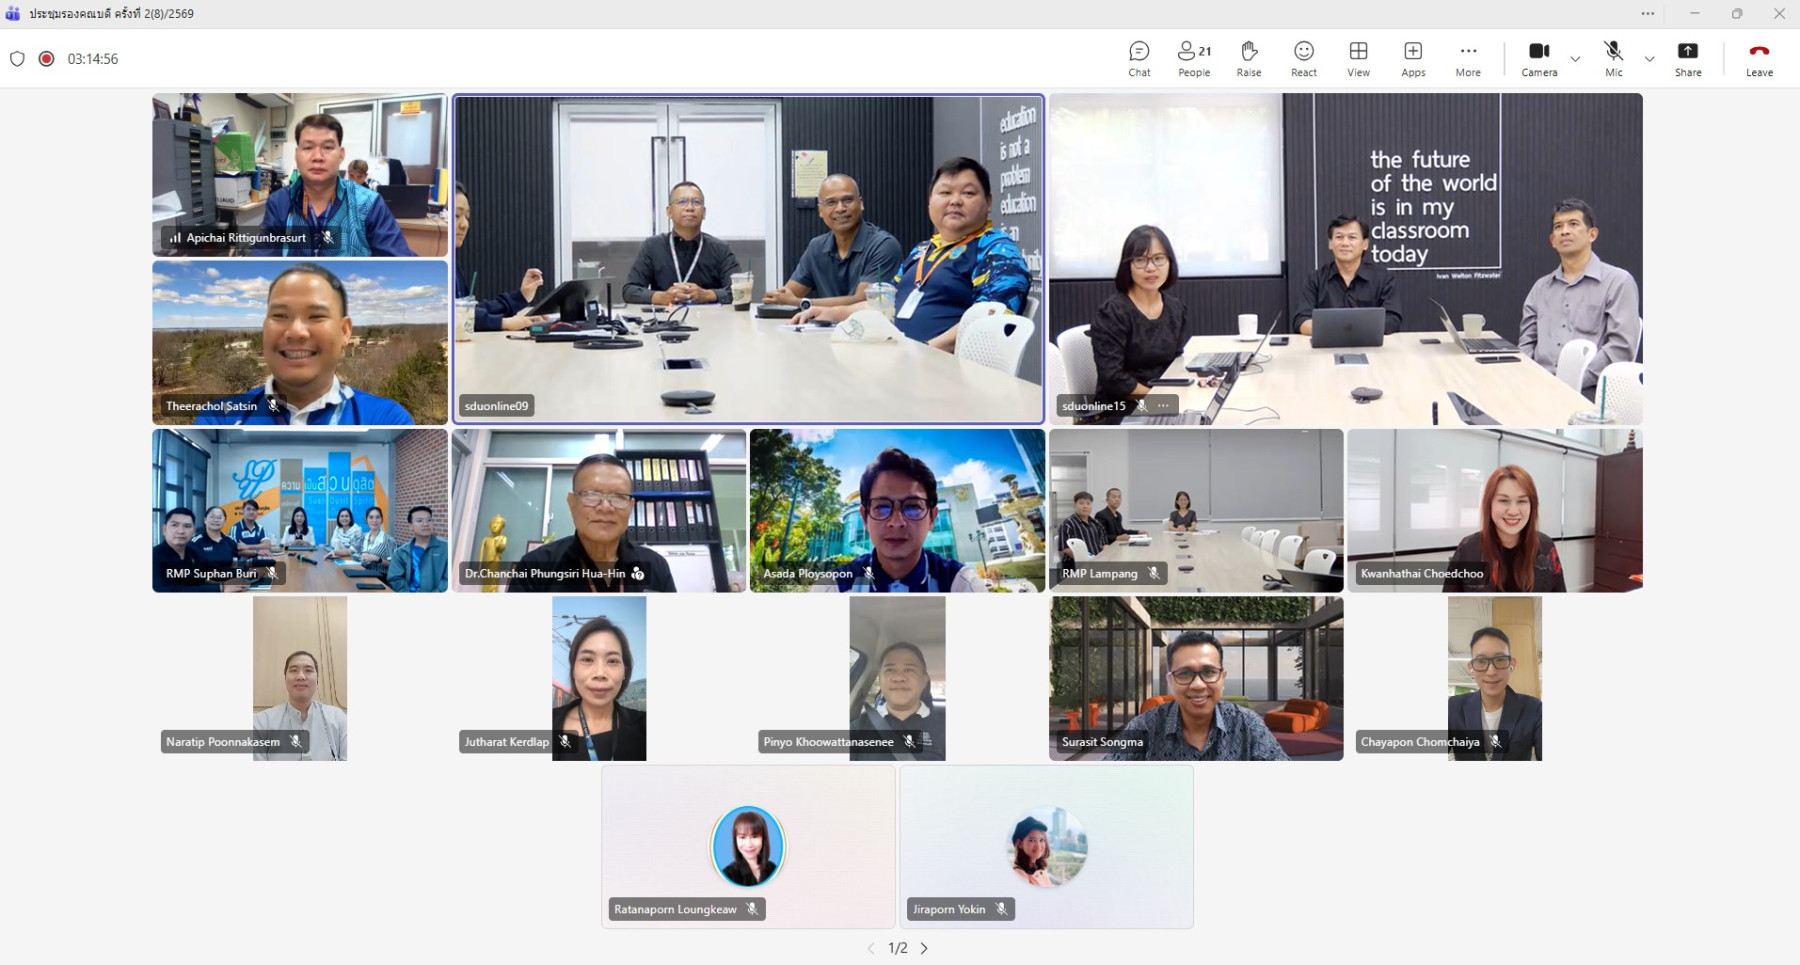
Task: Toggle the Camera on or off
Action: tap(1539, 58)
